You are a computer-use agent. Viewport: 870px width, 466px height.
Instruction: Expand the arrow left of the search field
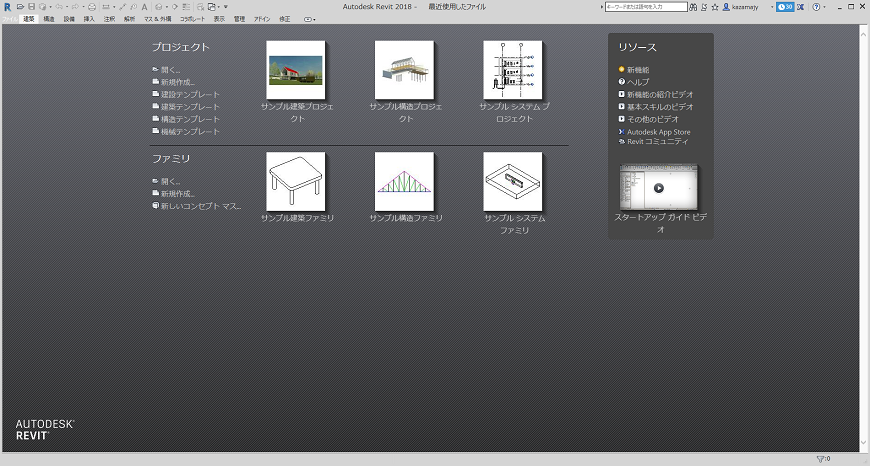[602, 7]
